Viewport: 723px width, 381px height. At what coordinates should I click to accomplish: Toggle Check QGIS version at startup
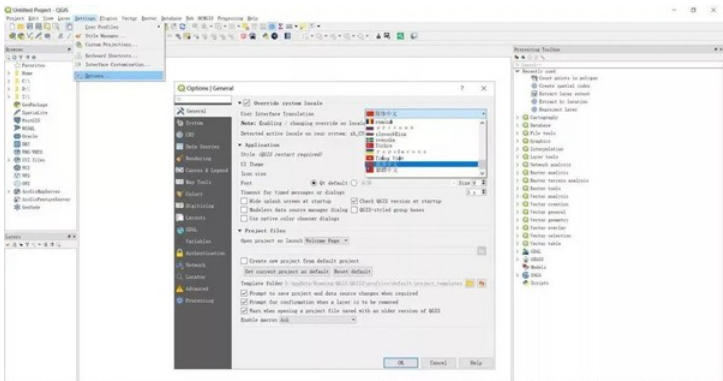[x=354, y=201]
